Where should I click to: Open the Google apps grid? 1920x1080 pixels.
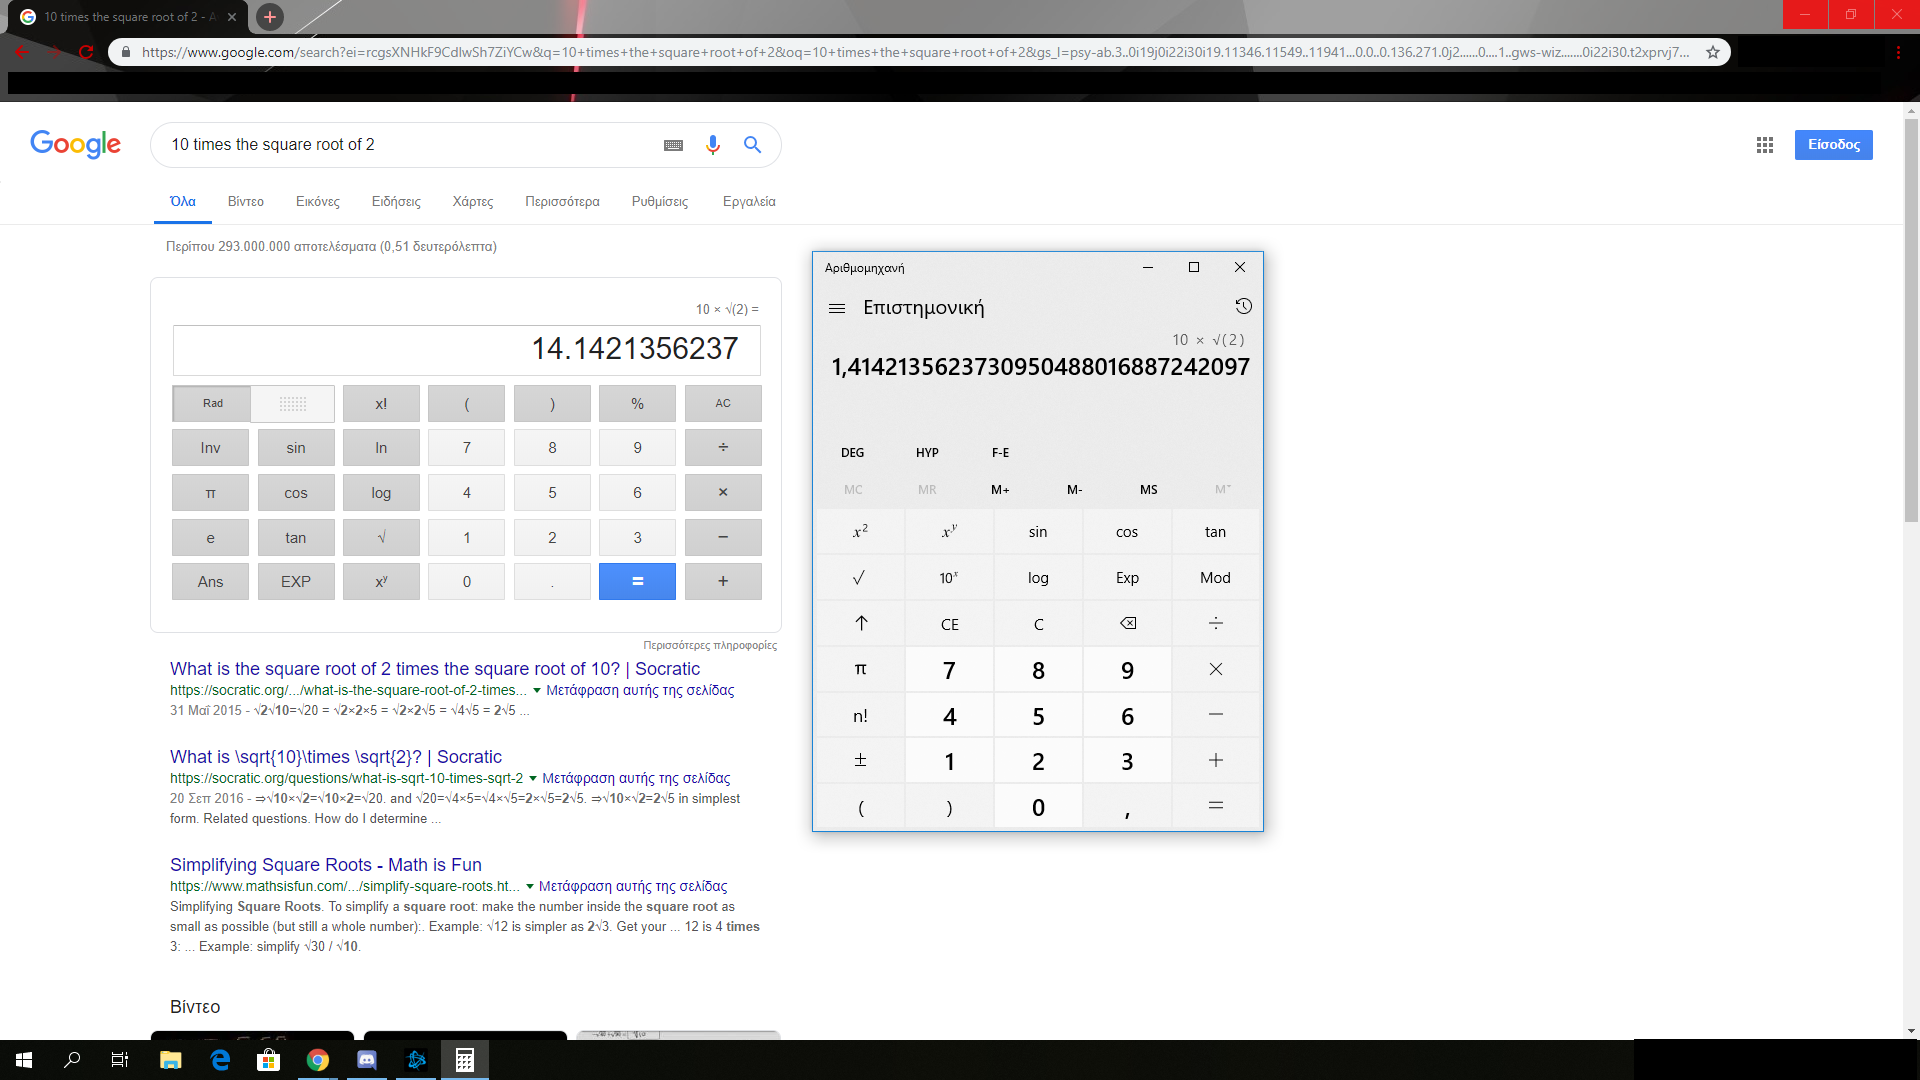click(1764, 145)
